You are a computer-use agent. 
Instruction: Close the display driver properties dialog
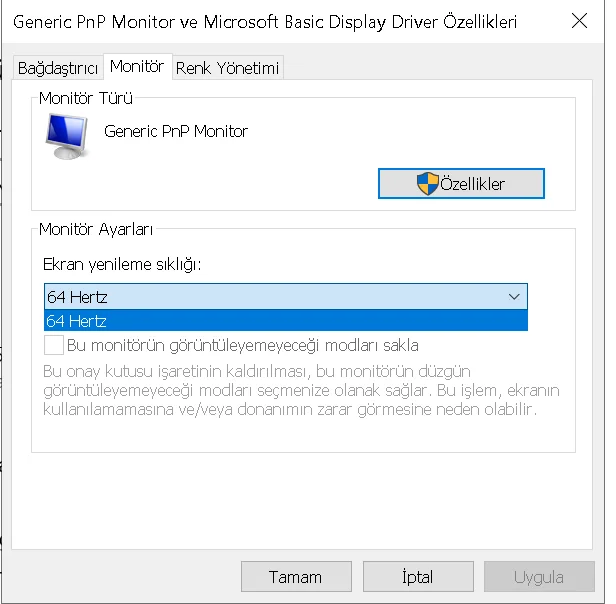point(578,21)
